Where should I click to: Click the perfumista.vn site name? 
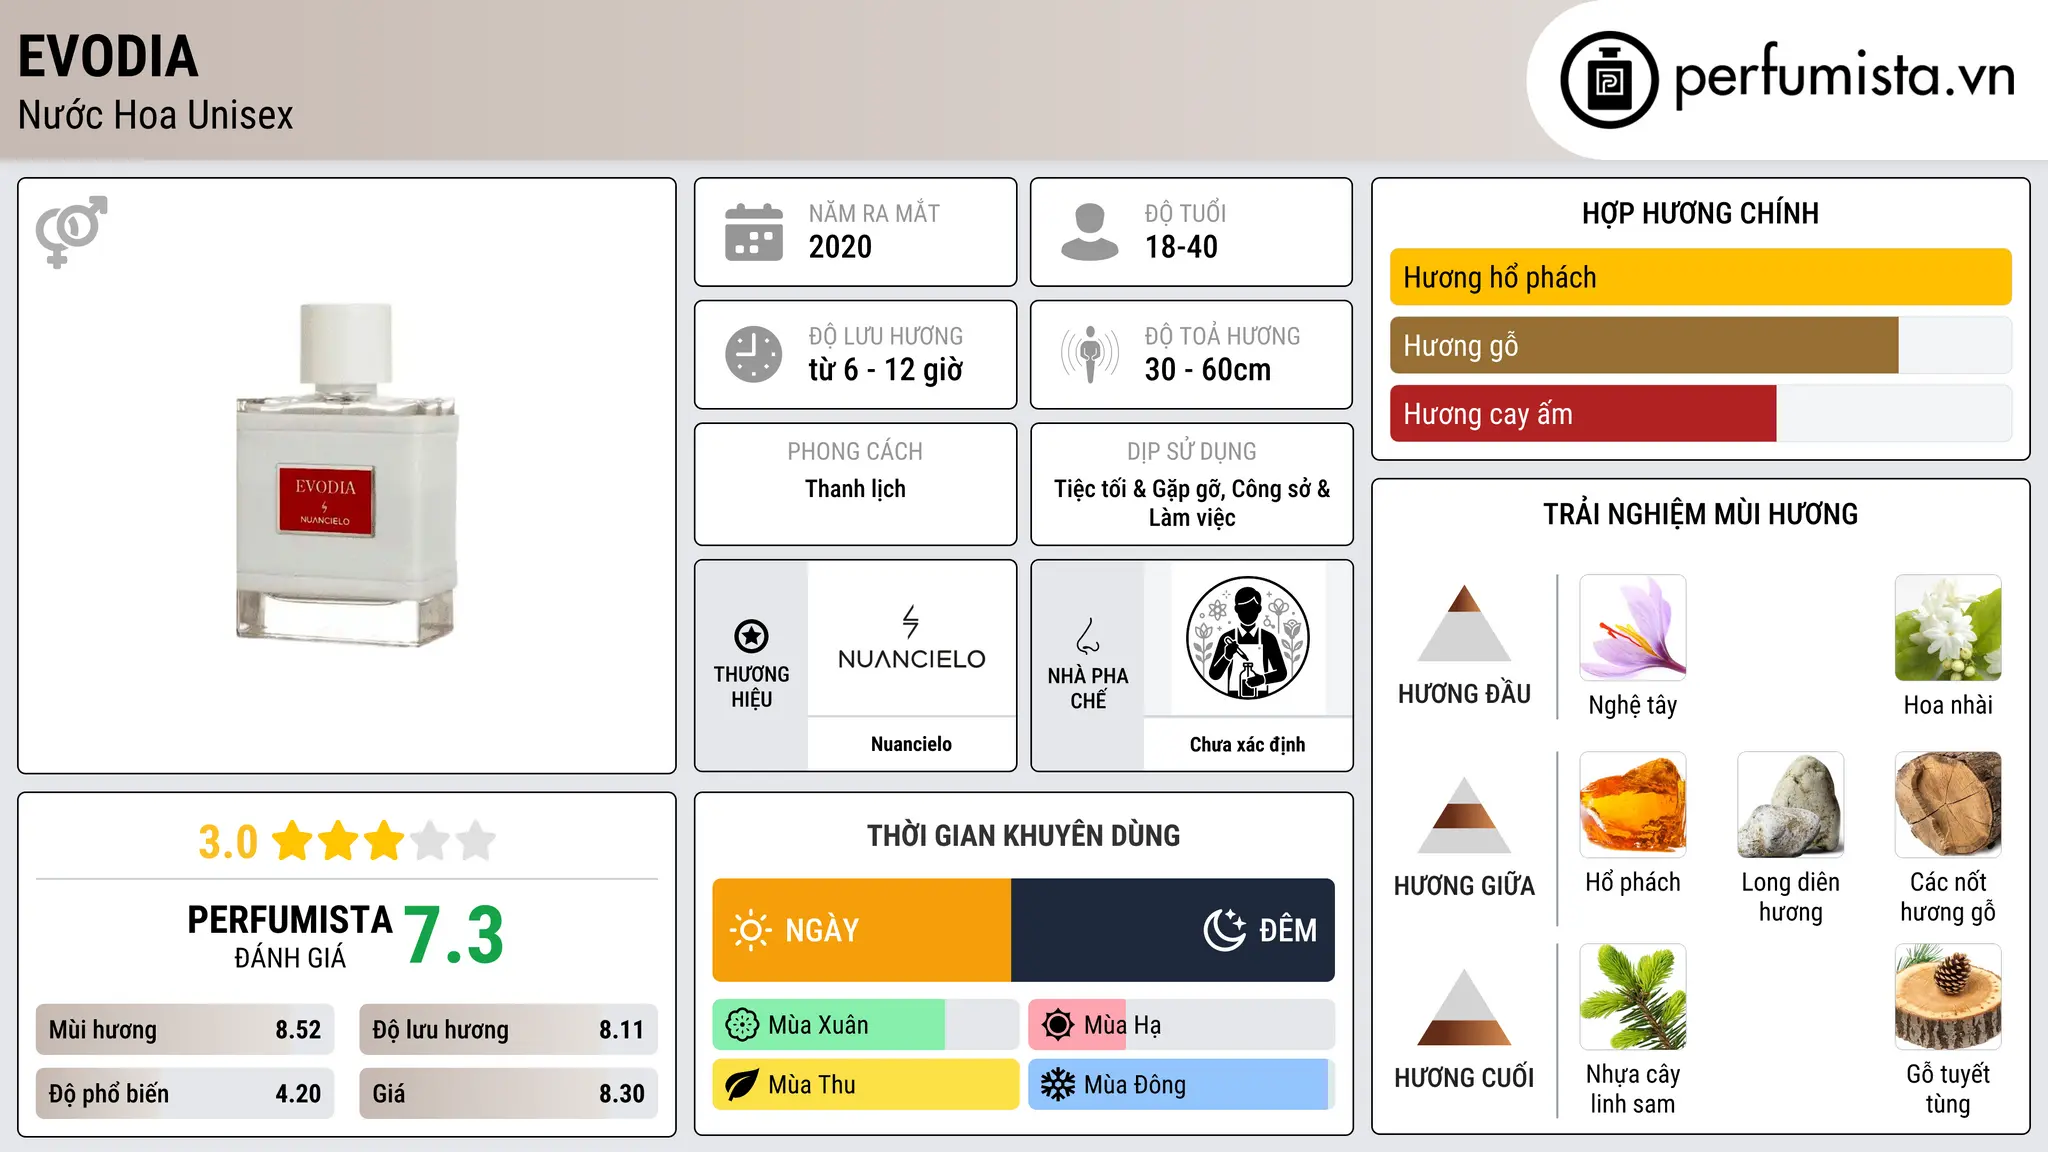1845,77
